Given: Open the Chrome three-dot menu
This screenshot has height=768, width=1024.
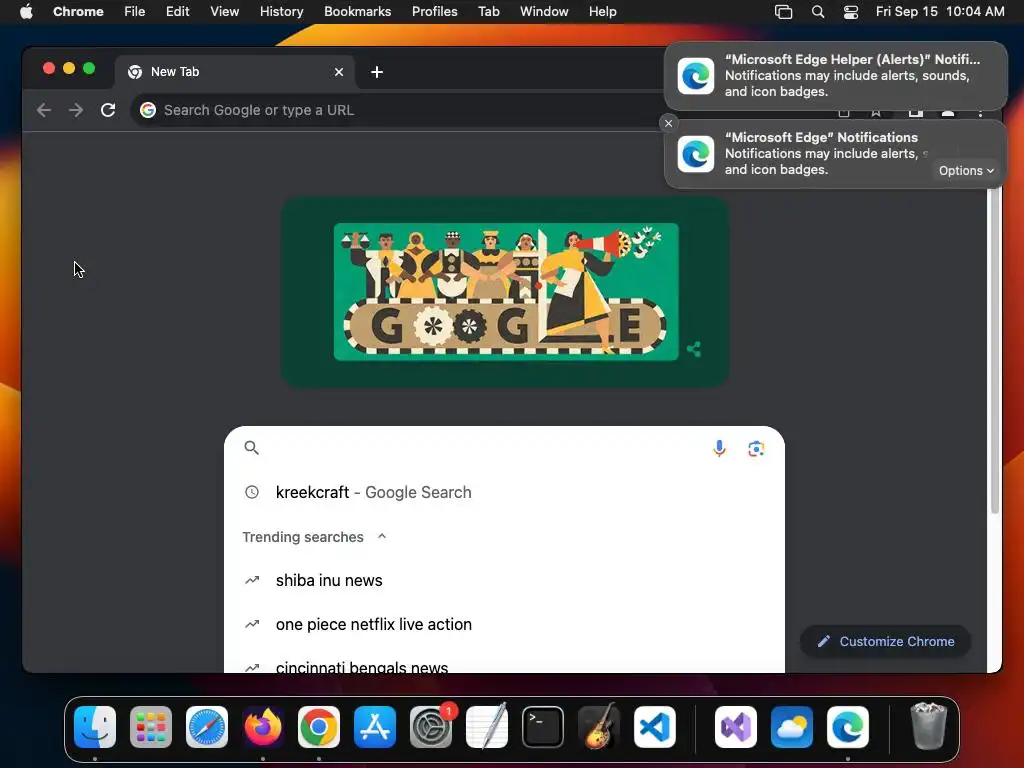Looking at the screenshot, I should [x=980, y=112].
